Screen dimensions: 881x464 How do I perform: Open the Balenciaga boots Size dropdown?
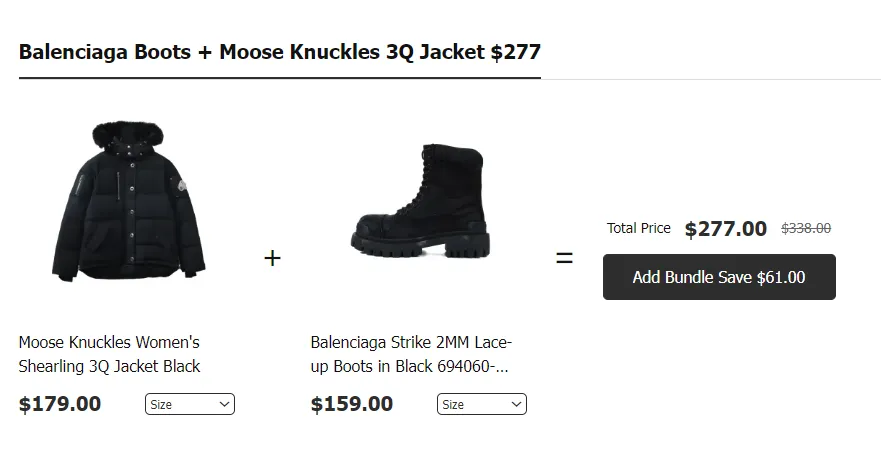click(481, 405)
